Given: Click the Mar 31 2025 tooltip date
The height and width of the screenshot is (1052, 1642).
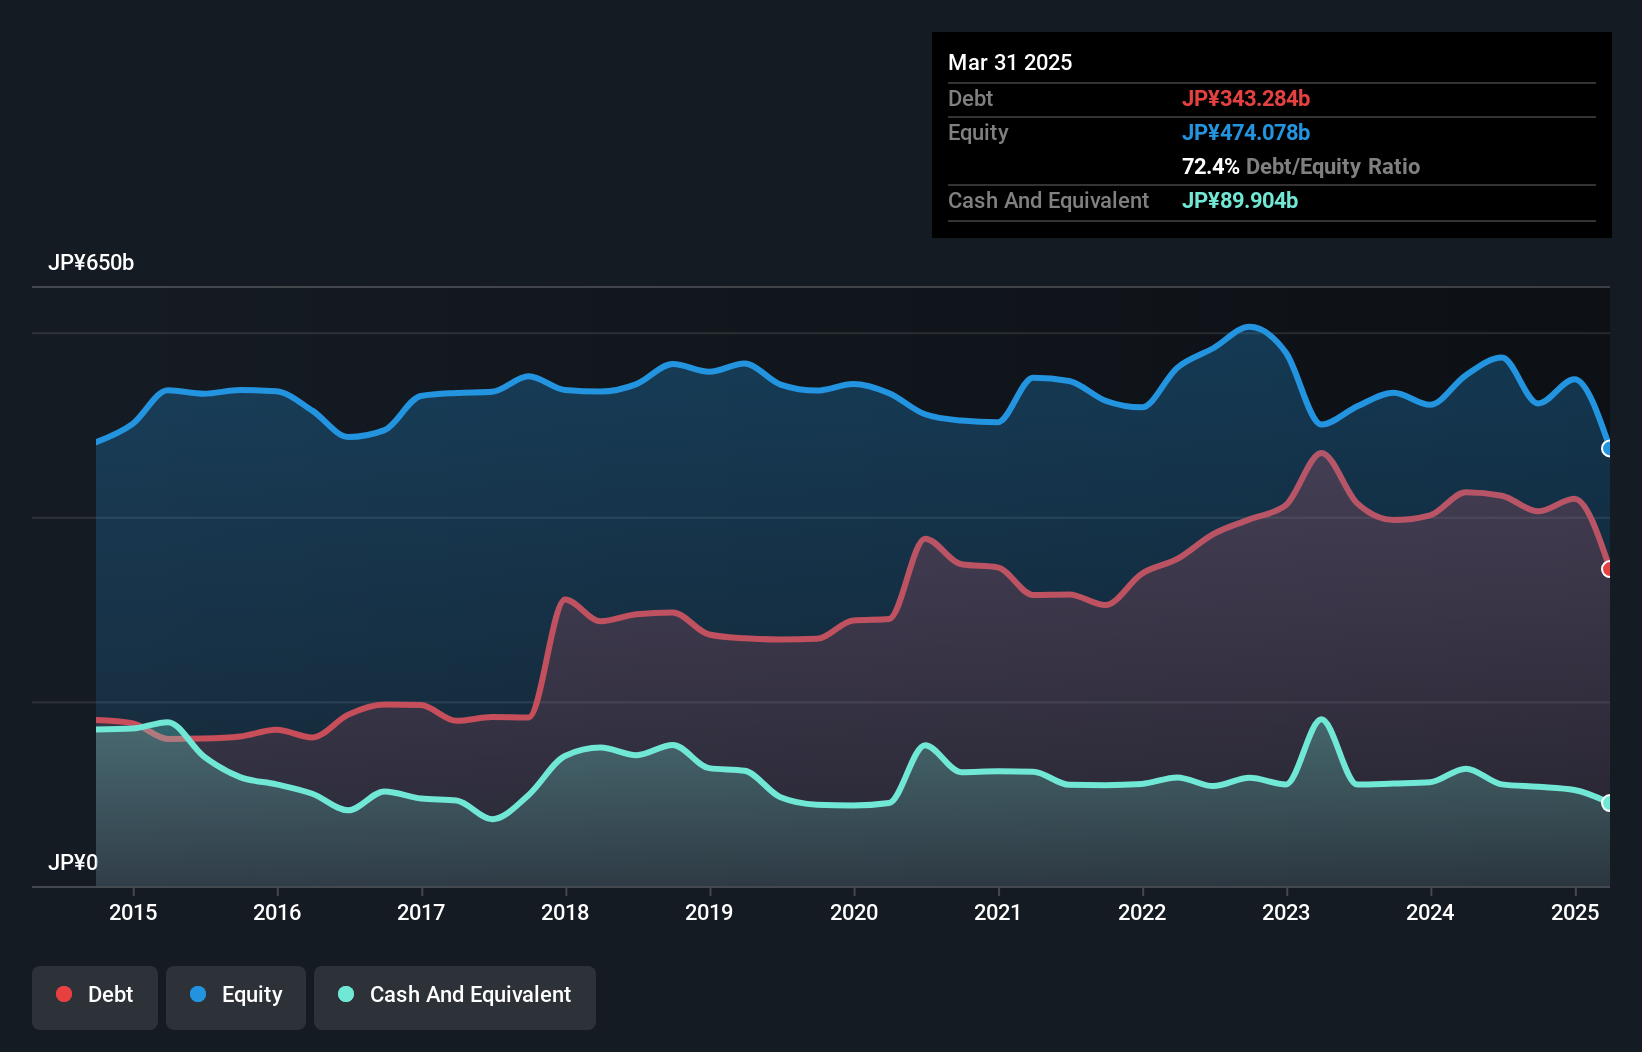Looking at the screenshot, I should coord(1010,62).
